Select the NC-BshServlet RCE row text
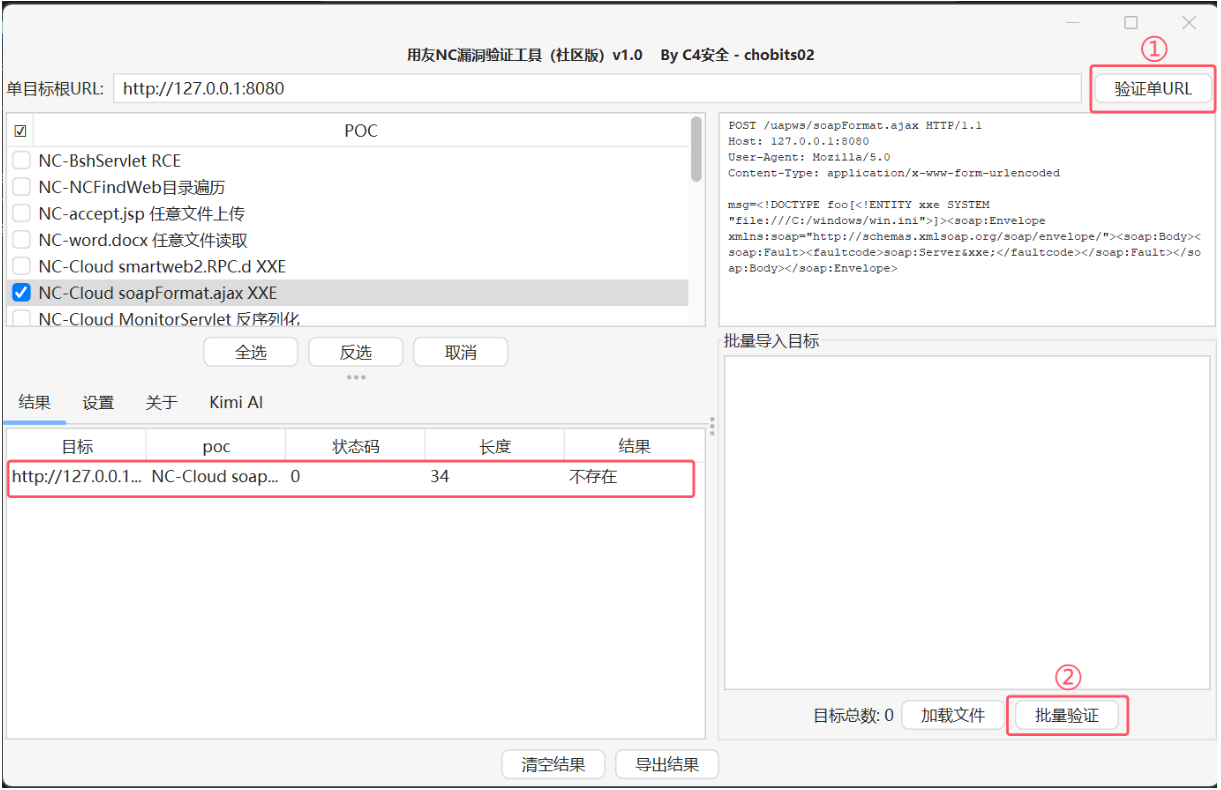The image size is (1221, 790). [110, 160]
